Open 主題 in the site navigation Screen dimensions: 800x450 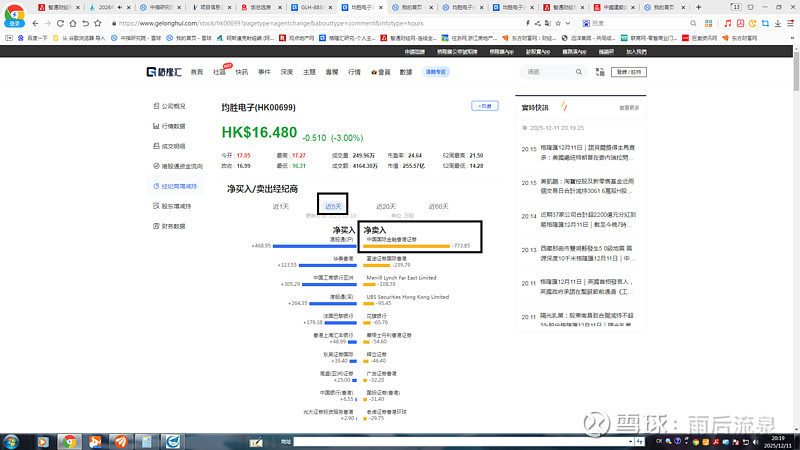(309, 72)
